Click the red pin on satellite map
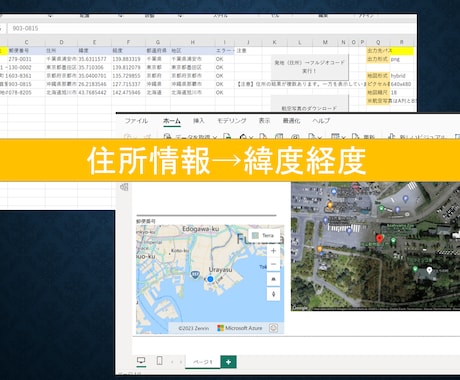This screenshot has height=380, width=460. pyautogui.click(x=379, y=239)
